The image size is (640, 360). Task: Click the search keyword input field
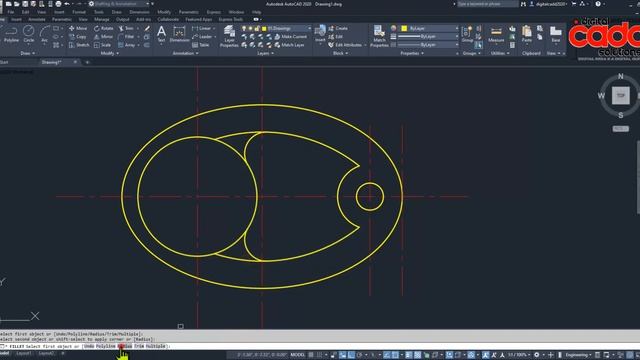tap(487, 4)
